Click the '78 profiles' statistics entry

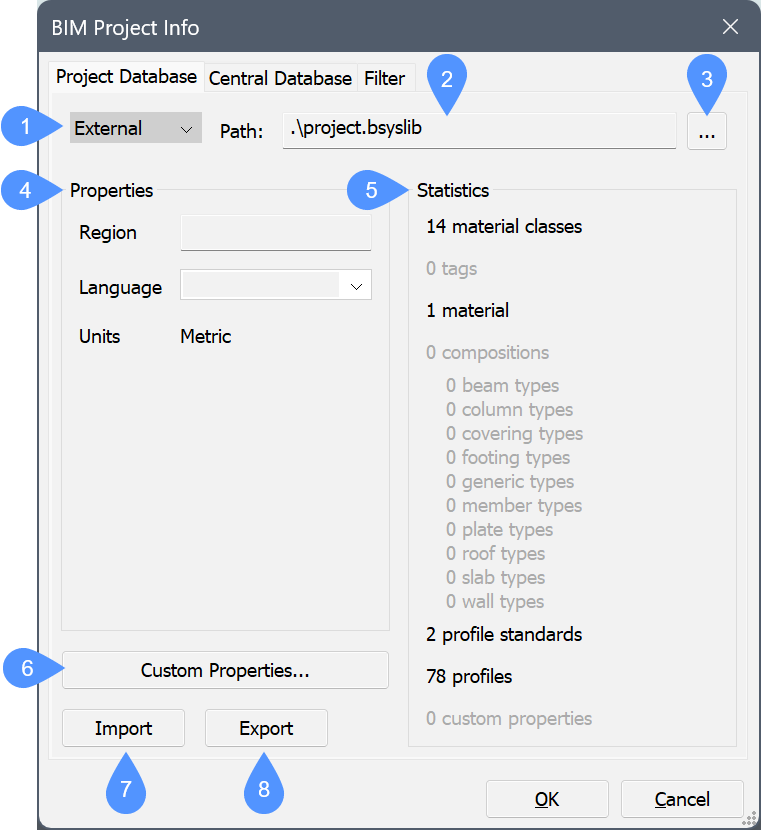pos(469,677)
